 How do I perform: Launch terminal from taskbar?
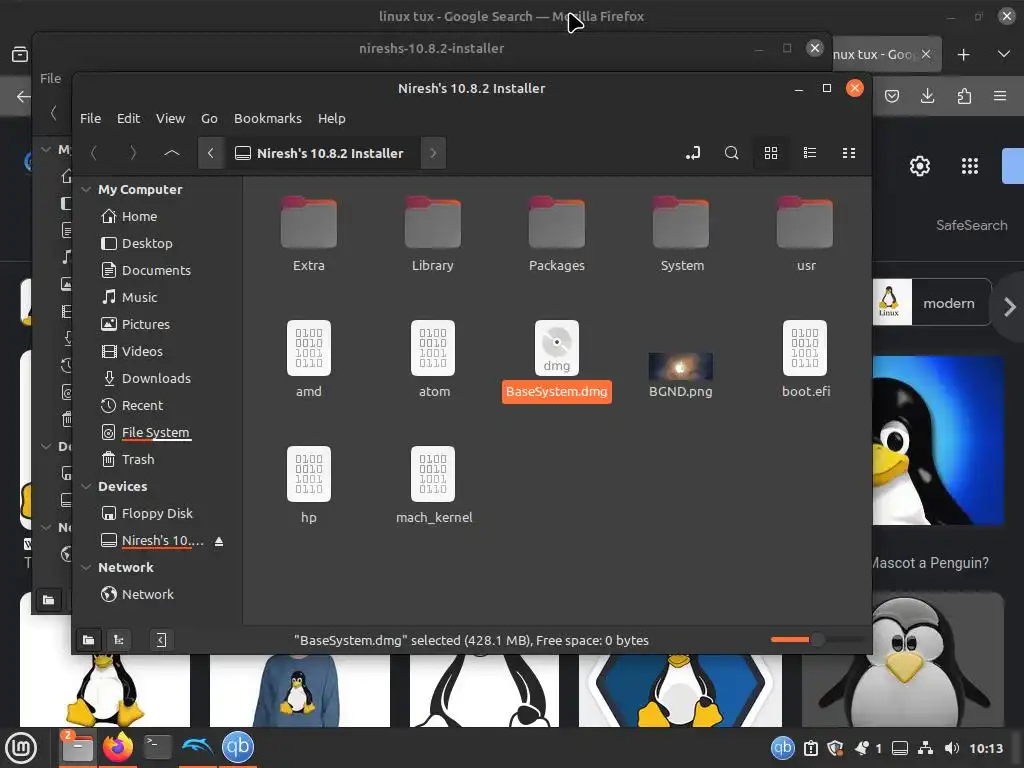157,747
